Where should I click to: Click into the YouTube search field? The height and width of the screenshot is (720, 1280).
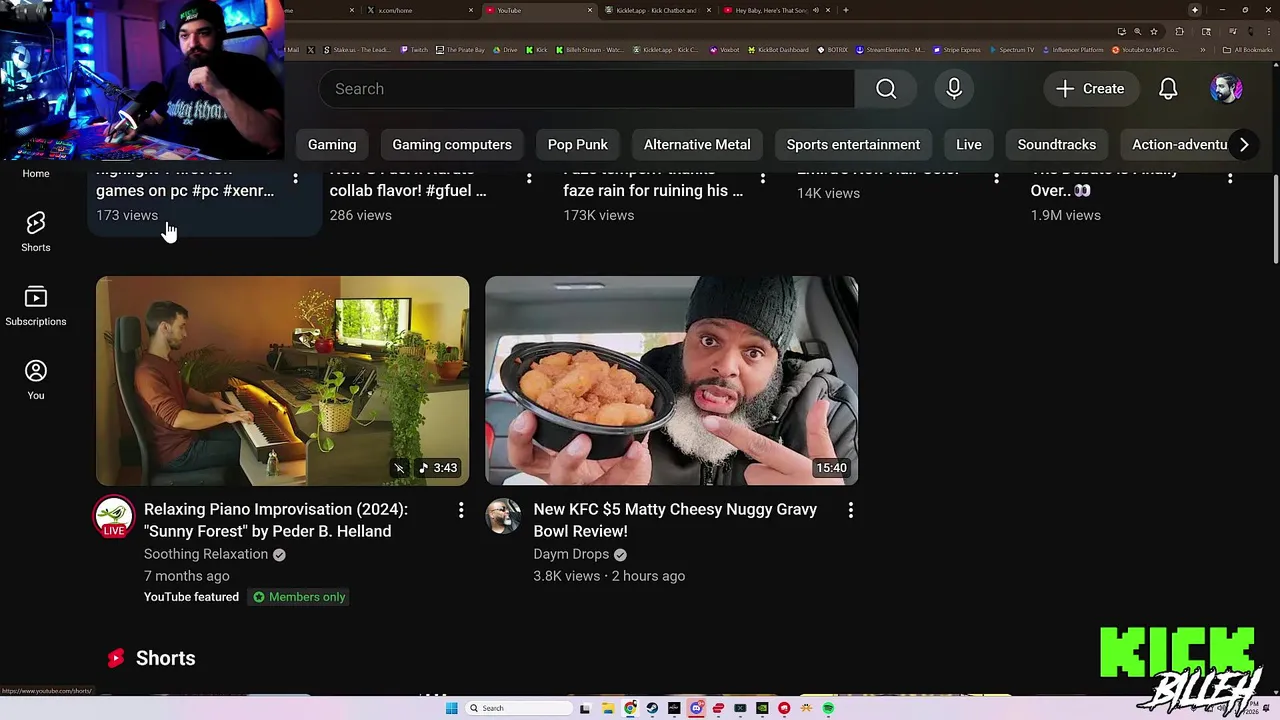pyautogui.click(x=587, y=89)
